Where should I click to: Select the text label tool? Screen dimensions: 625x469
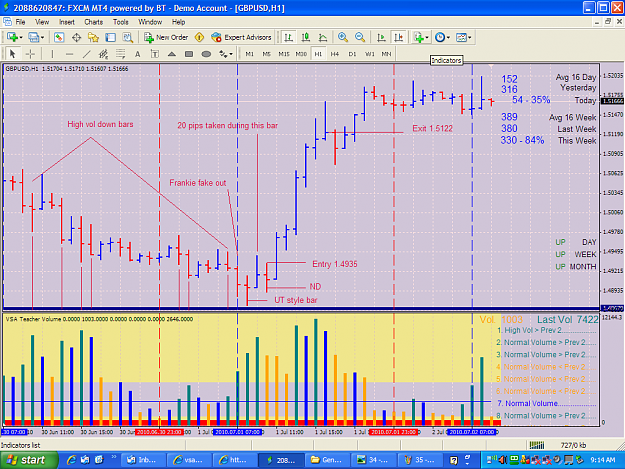(155, 54)
